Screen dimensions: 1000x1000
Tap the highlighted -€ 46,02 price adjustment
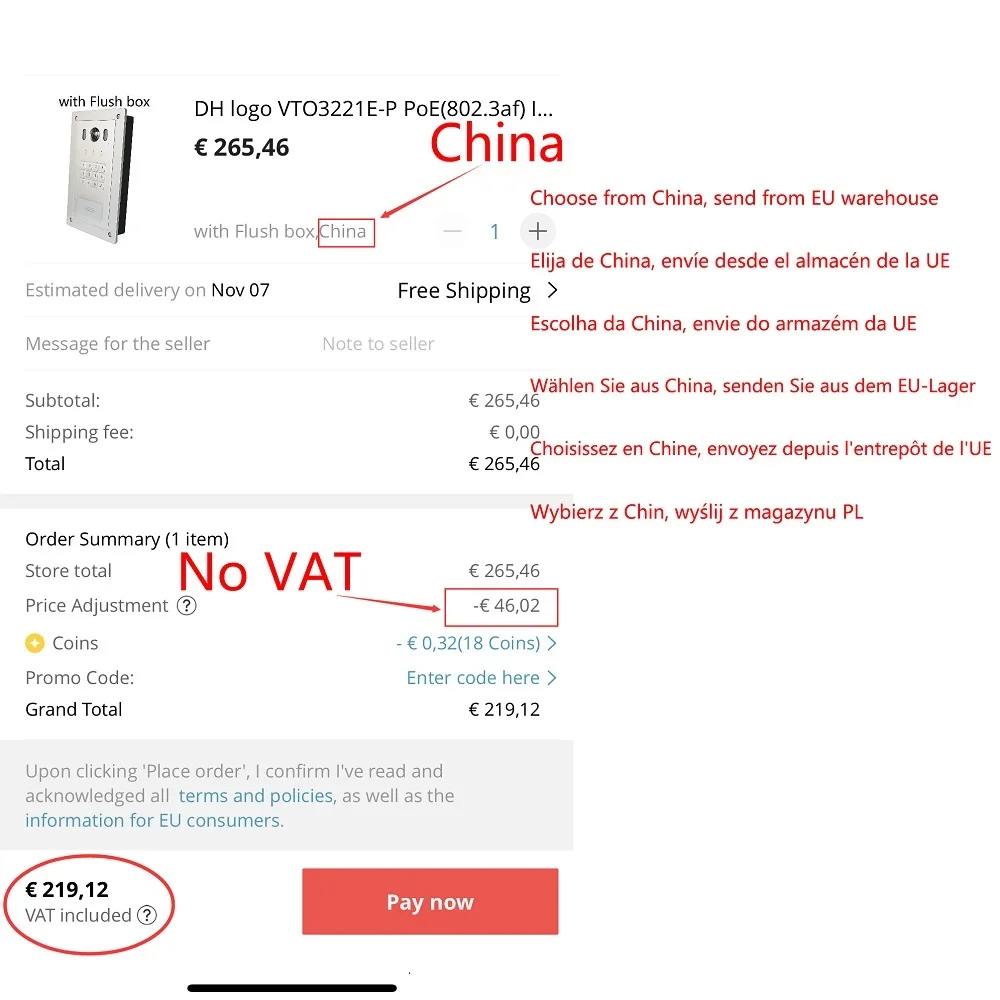click(501, 607)
